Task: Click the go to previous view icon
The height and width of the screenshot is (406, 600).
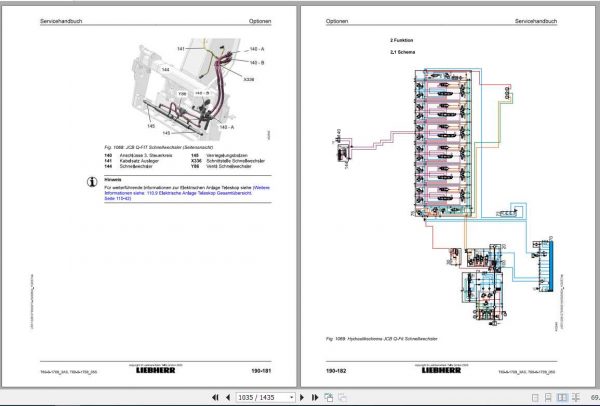Action: [x=329, y=398]
